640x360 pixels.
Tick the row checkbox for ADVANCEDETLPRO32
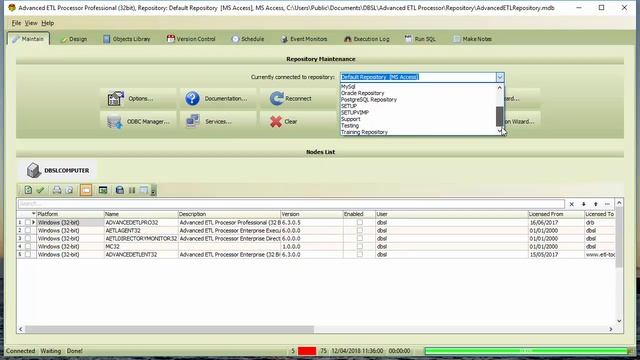tap(28, 222)
